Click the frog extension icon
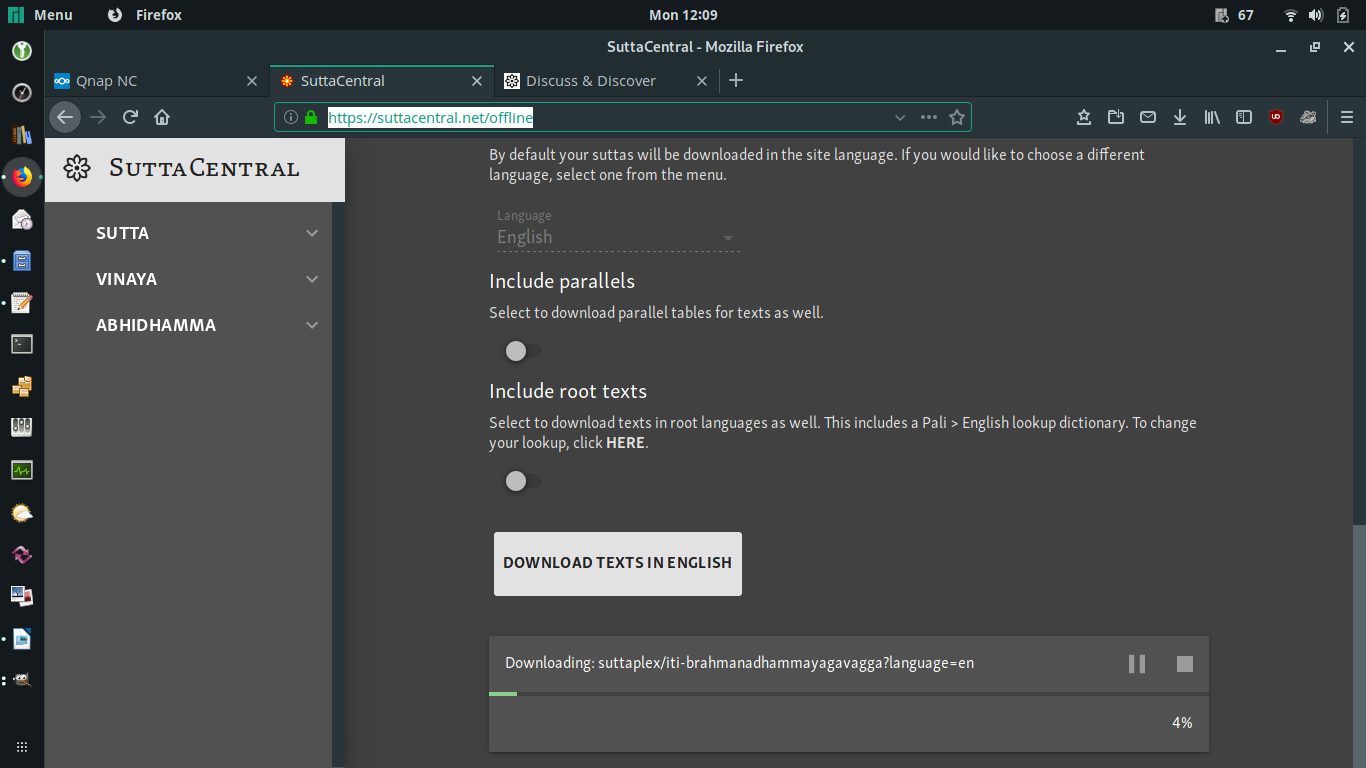 click(1308, 117)
